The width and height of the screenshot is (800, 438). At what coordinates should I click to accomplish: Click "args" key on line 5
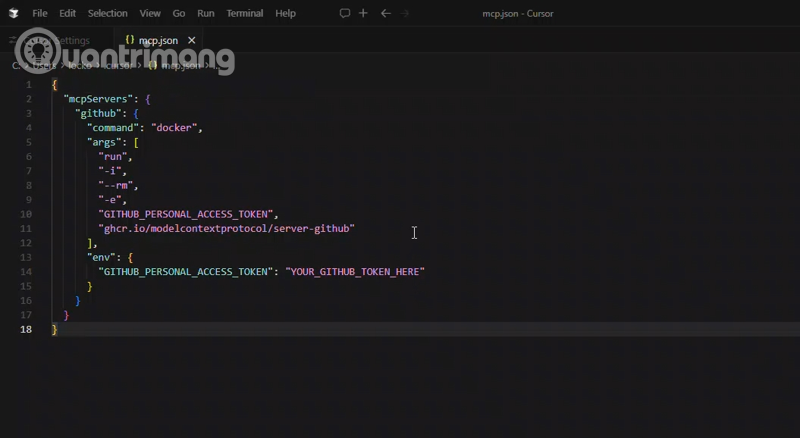[104, 142]
